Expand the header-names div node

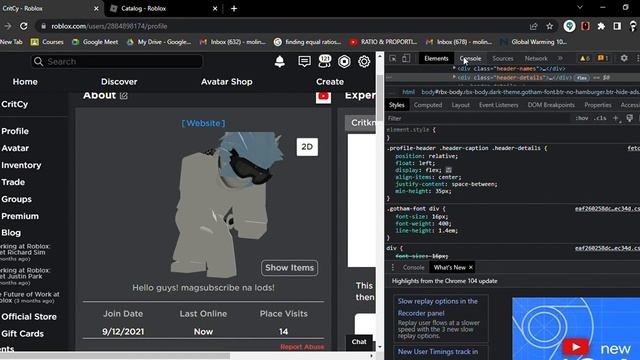454,69
